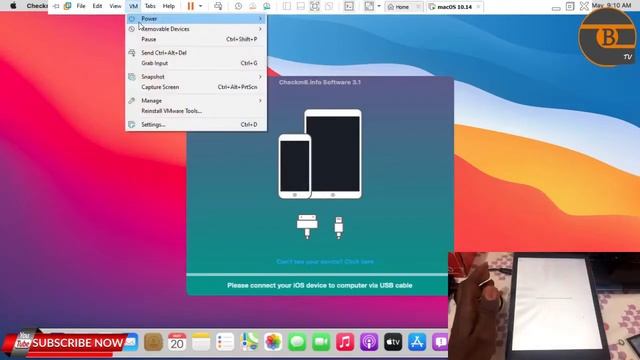Click the Apple logo menu
The image size is (640, 360).
tap(13, 6)
